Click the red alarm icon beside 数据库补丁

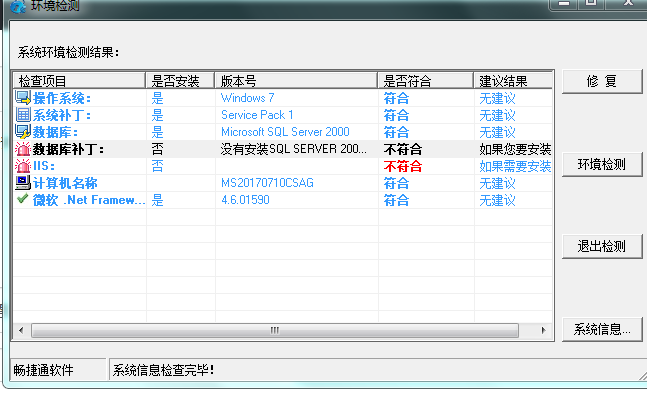tap(23, 149)
